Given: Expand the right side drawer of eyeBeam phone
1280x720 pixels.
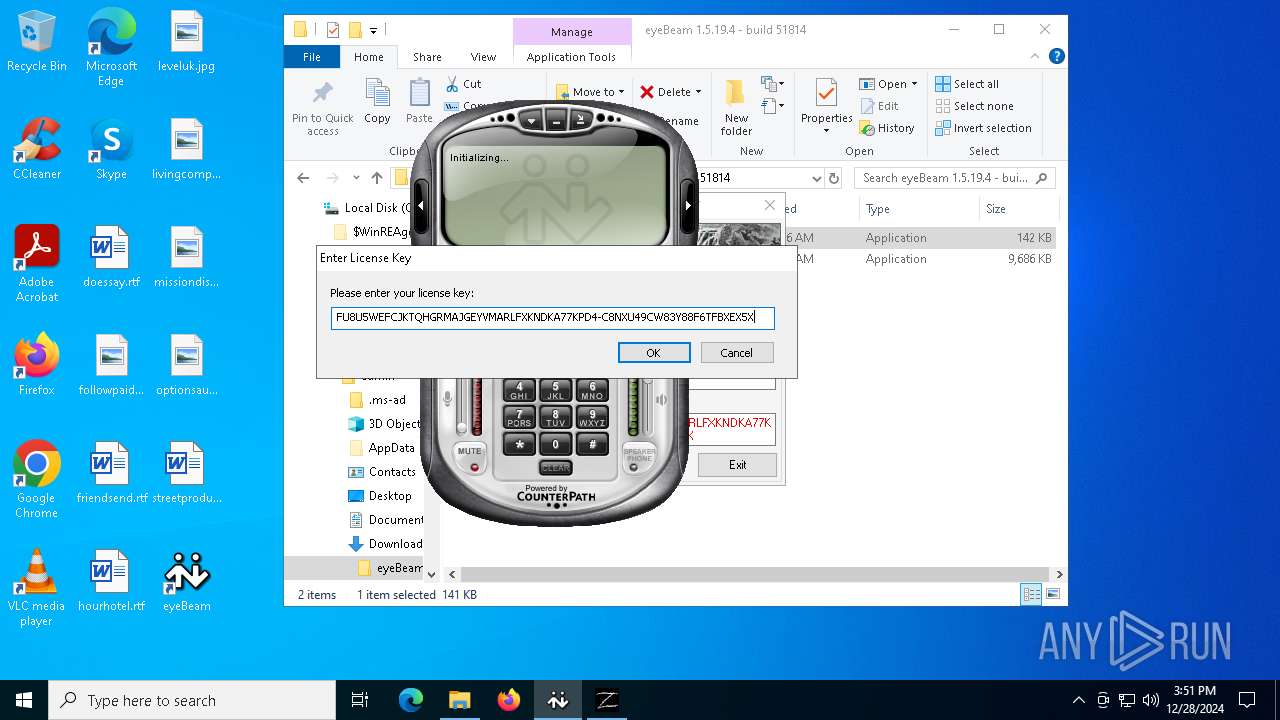Looking at the screenshot, I should pos(688,205).
